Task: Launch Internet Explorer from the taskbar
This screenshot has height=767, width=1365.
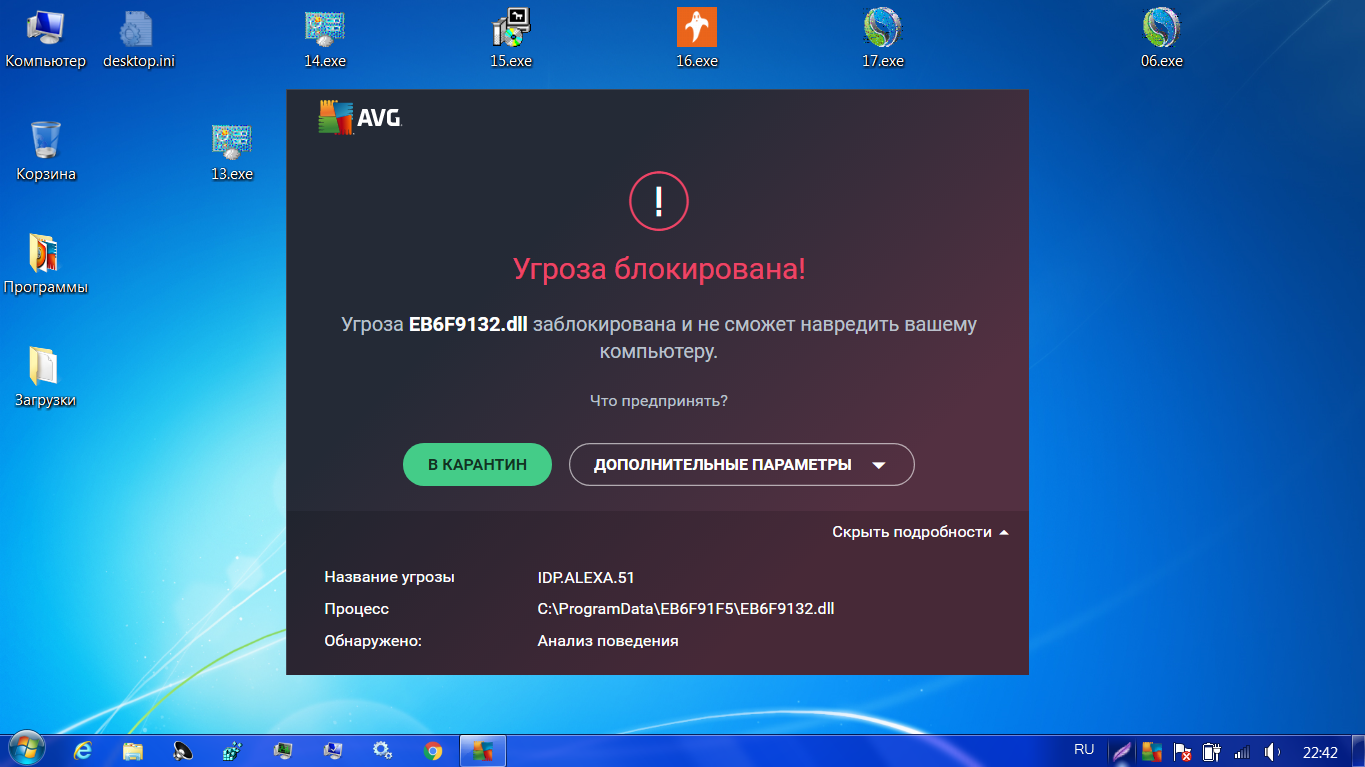Action: [83, 750]
